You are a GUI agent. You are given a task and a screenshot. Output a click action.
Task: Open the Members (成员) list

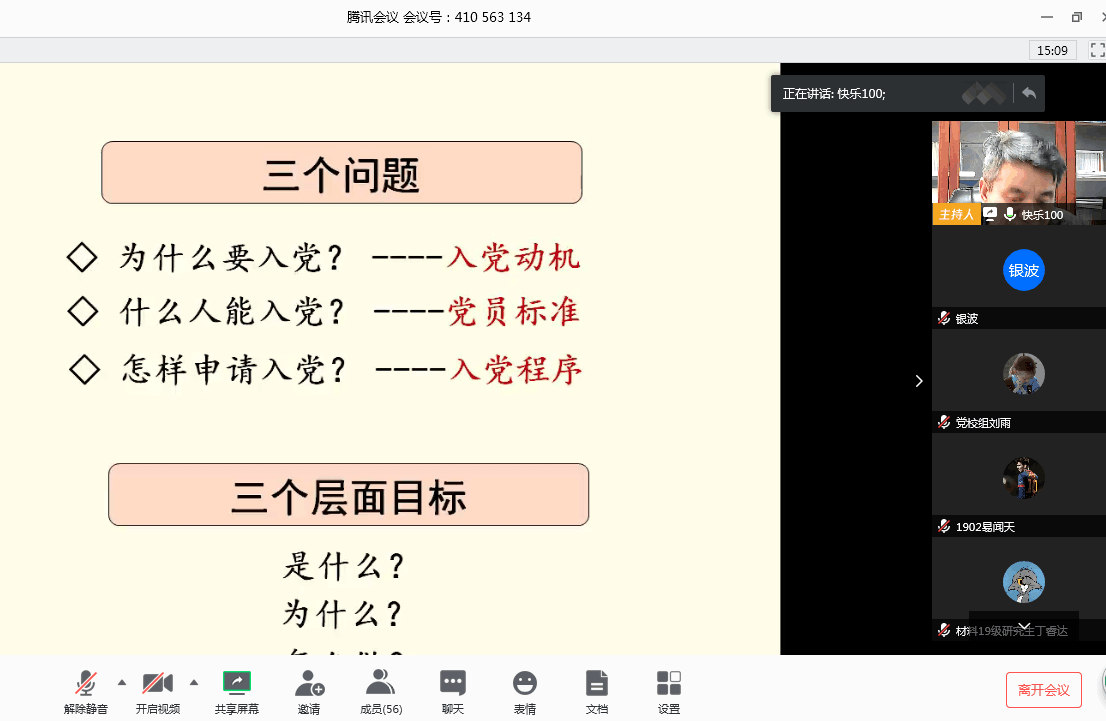[380, 690]
